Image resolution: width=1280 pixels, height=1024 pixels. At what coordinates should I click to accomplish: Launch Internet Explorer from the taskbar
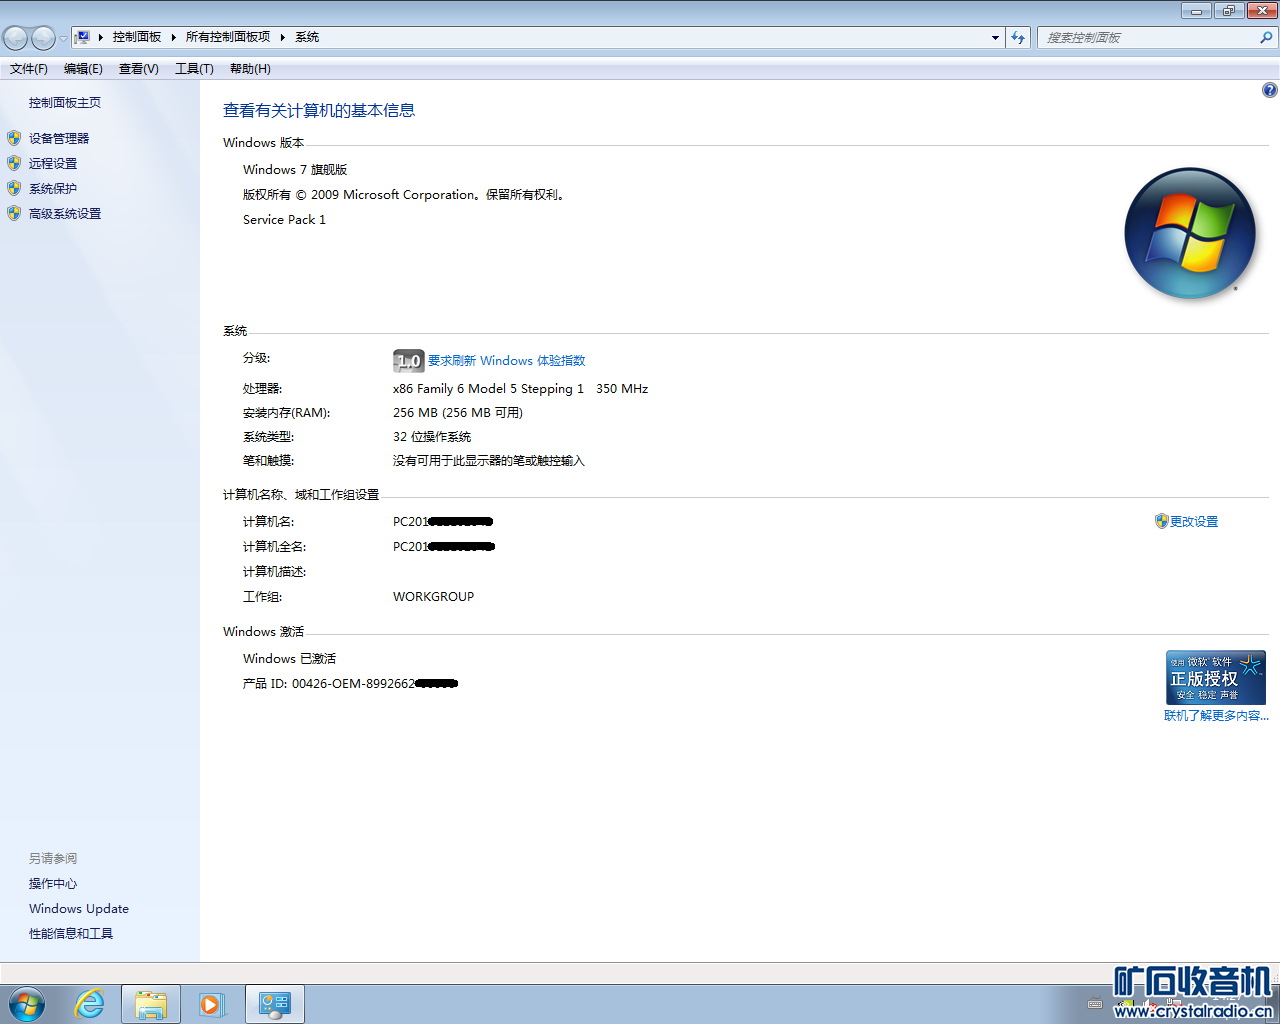[90, 1004]
